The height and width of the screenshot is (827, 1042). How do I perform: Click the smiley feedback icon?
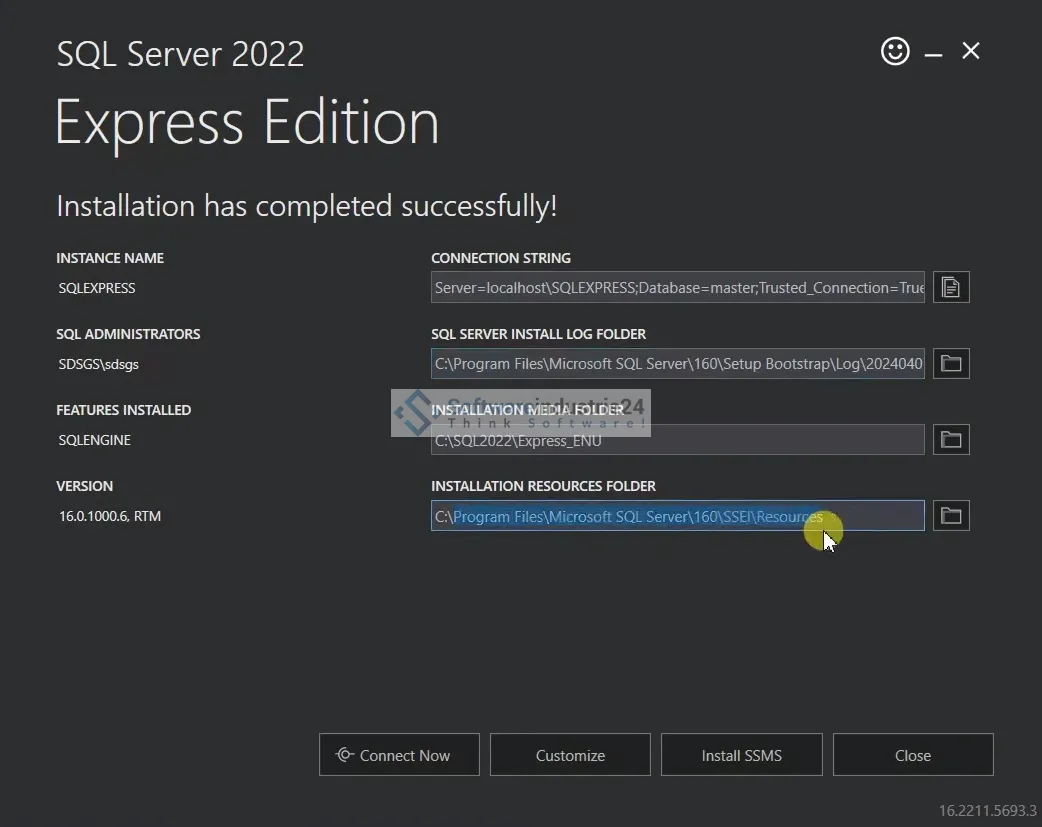pyautogui.click(x=895, y=52)
